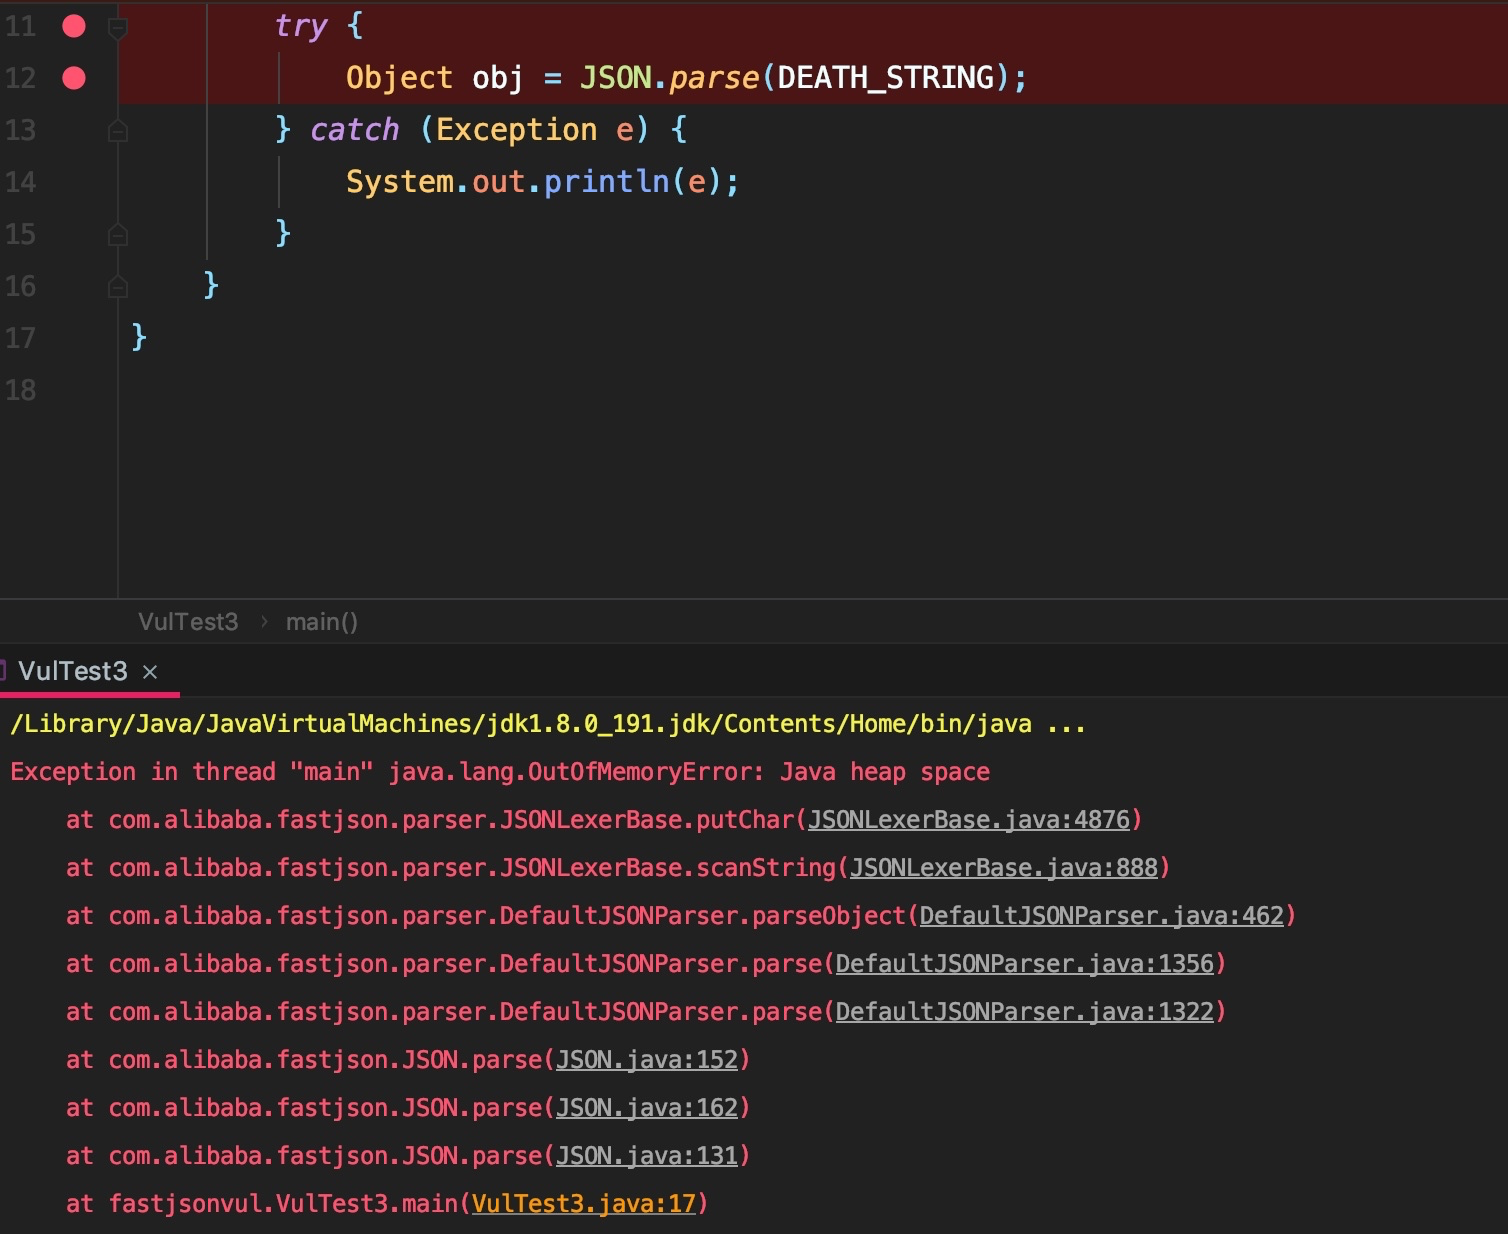
Task: Open the JSON.java:162 stack trace link
Action: click(647, 1108)
